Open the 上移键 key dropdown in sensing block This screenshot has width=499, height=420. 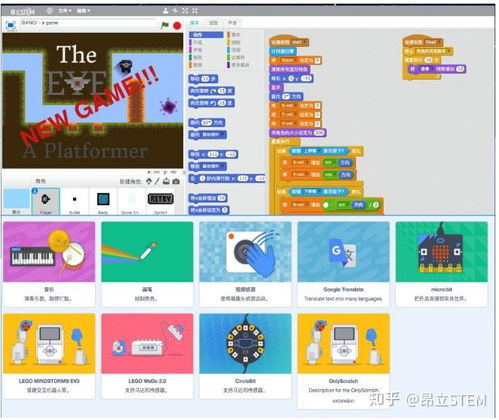(311, 151)
